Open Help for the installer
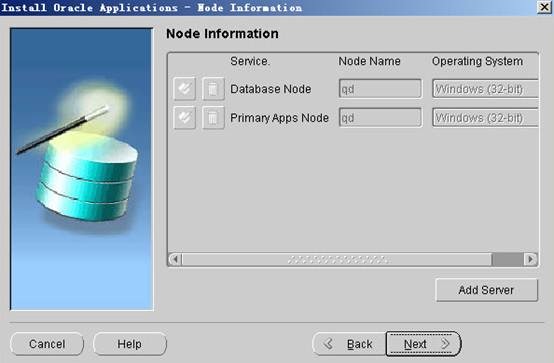Viewport: 554px width, 363px height. (130, 344)
